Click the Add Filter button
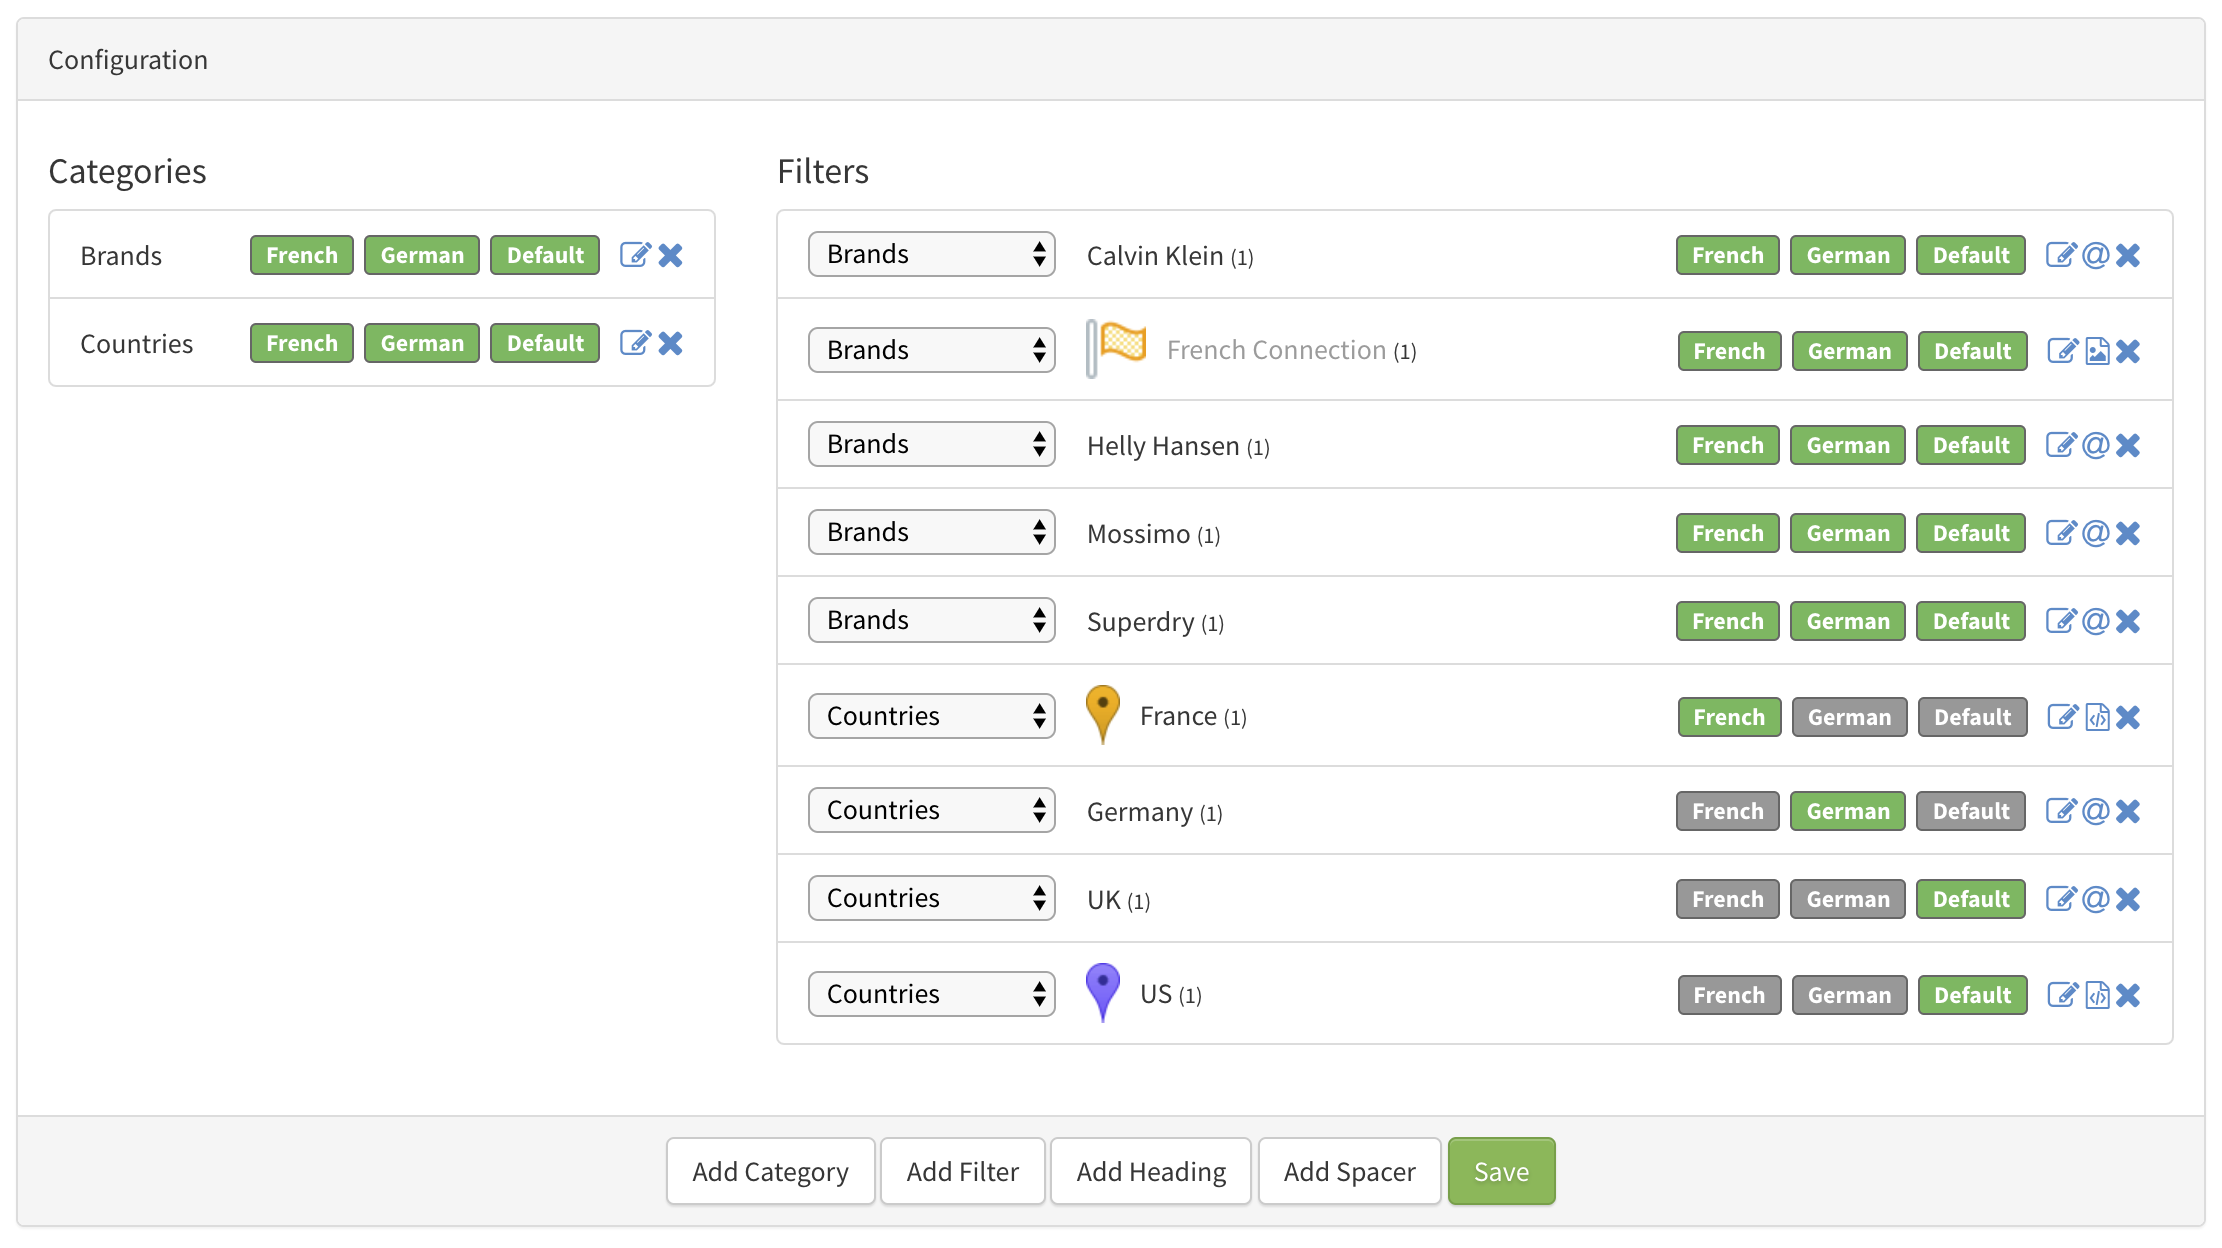The image size is (2222, 1248). pyautogui.click(x=963, y=1171)
